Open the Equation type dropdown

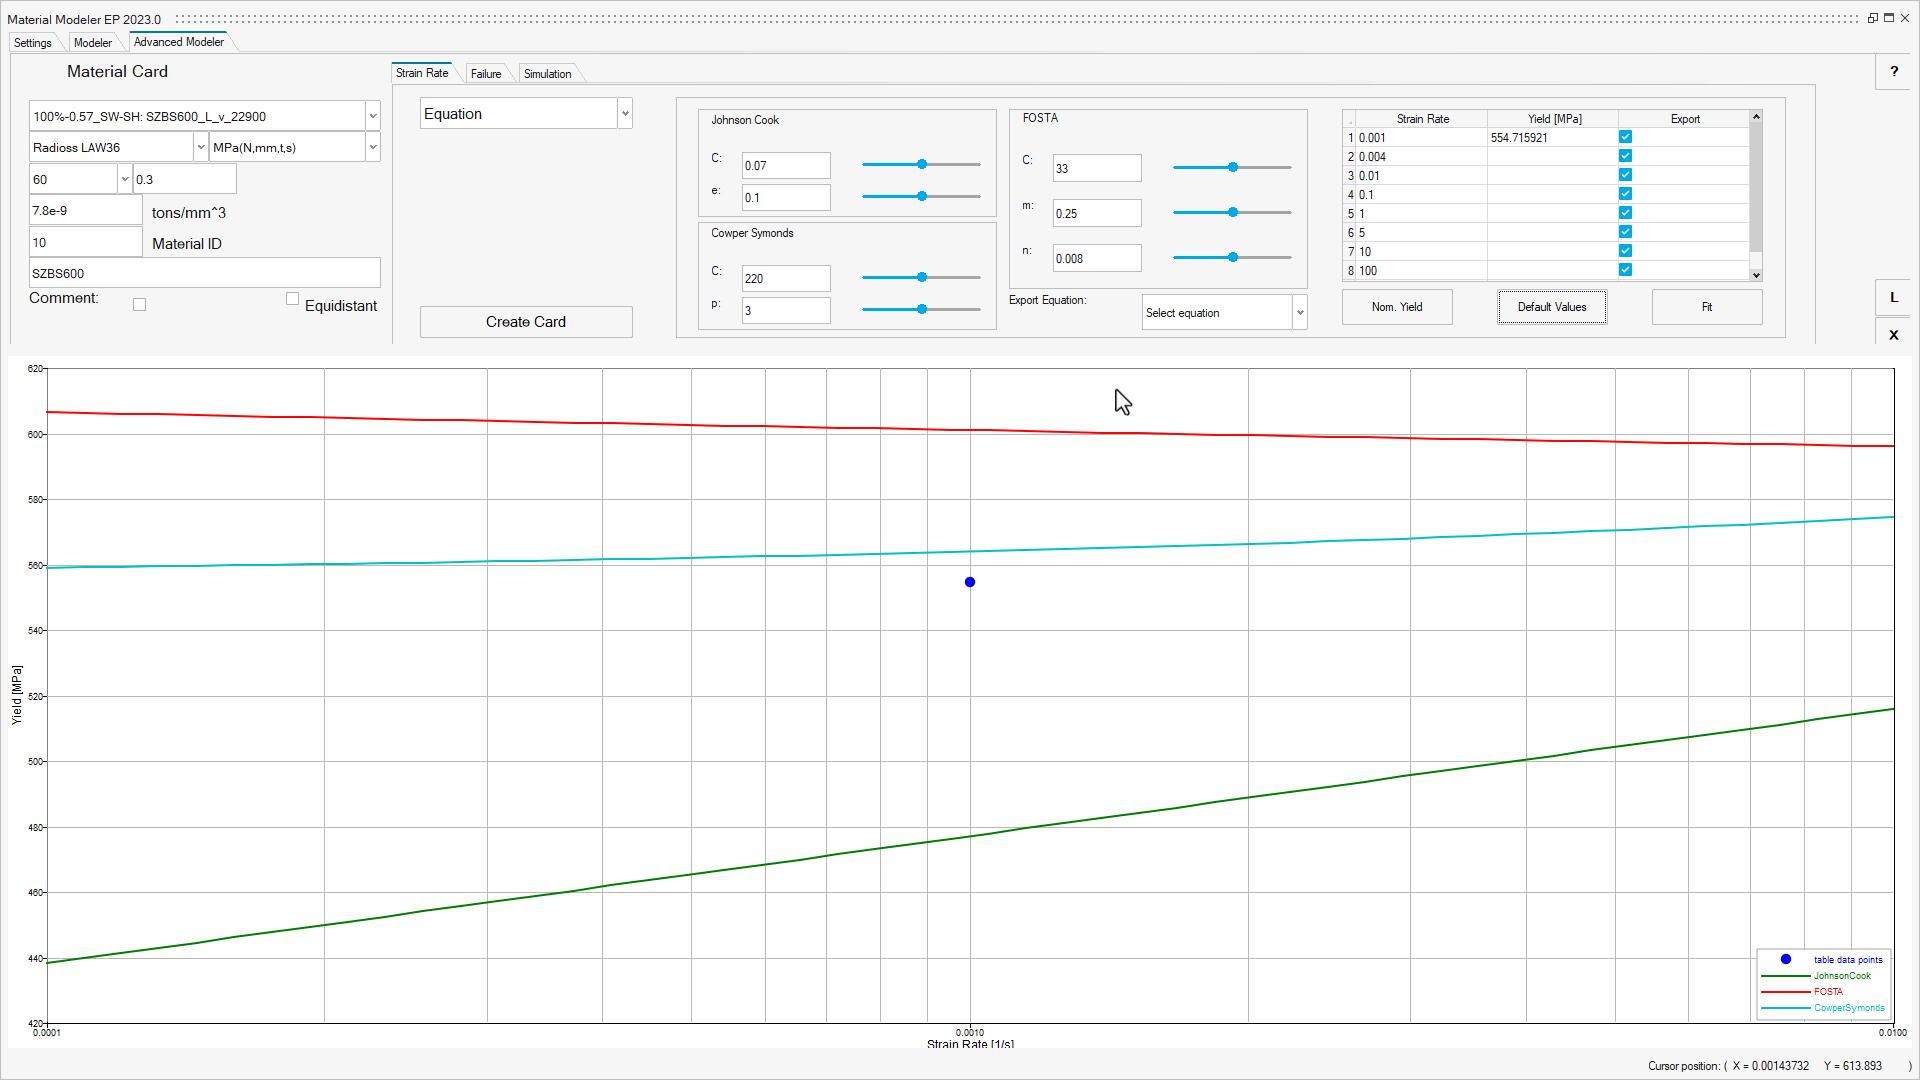624,113
